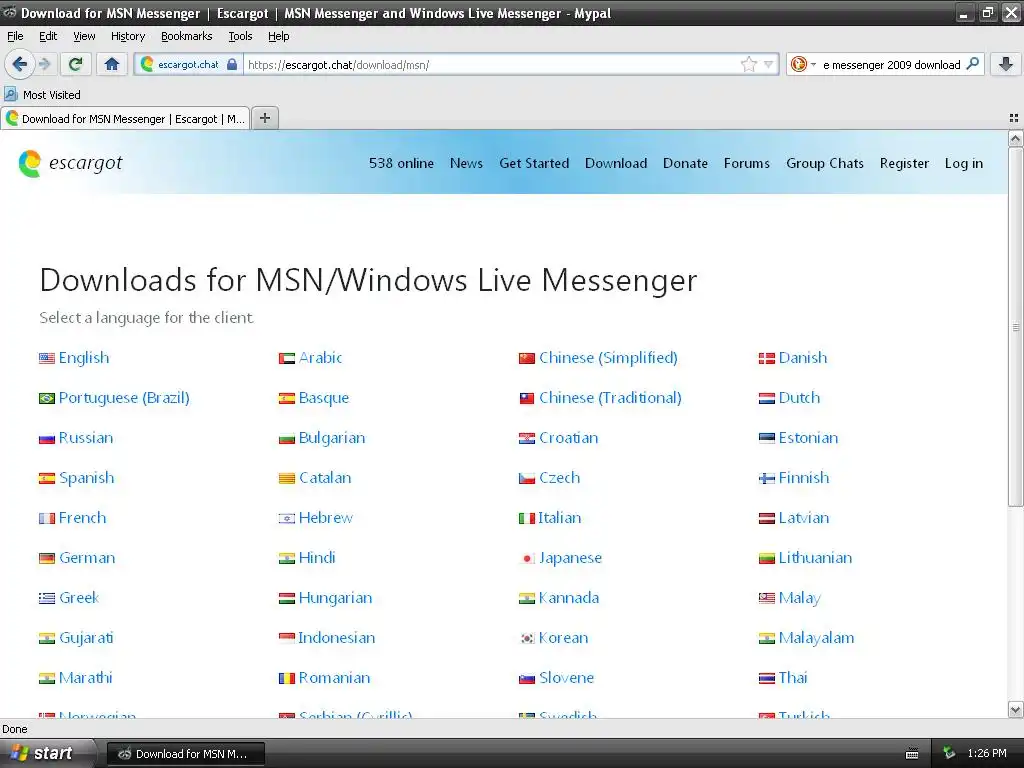
Task: Open the Edit menu
Action: pos(48,36)
